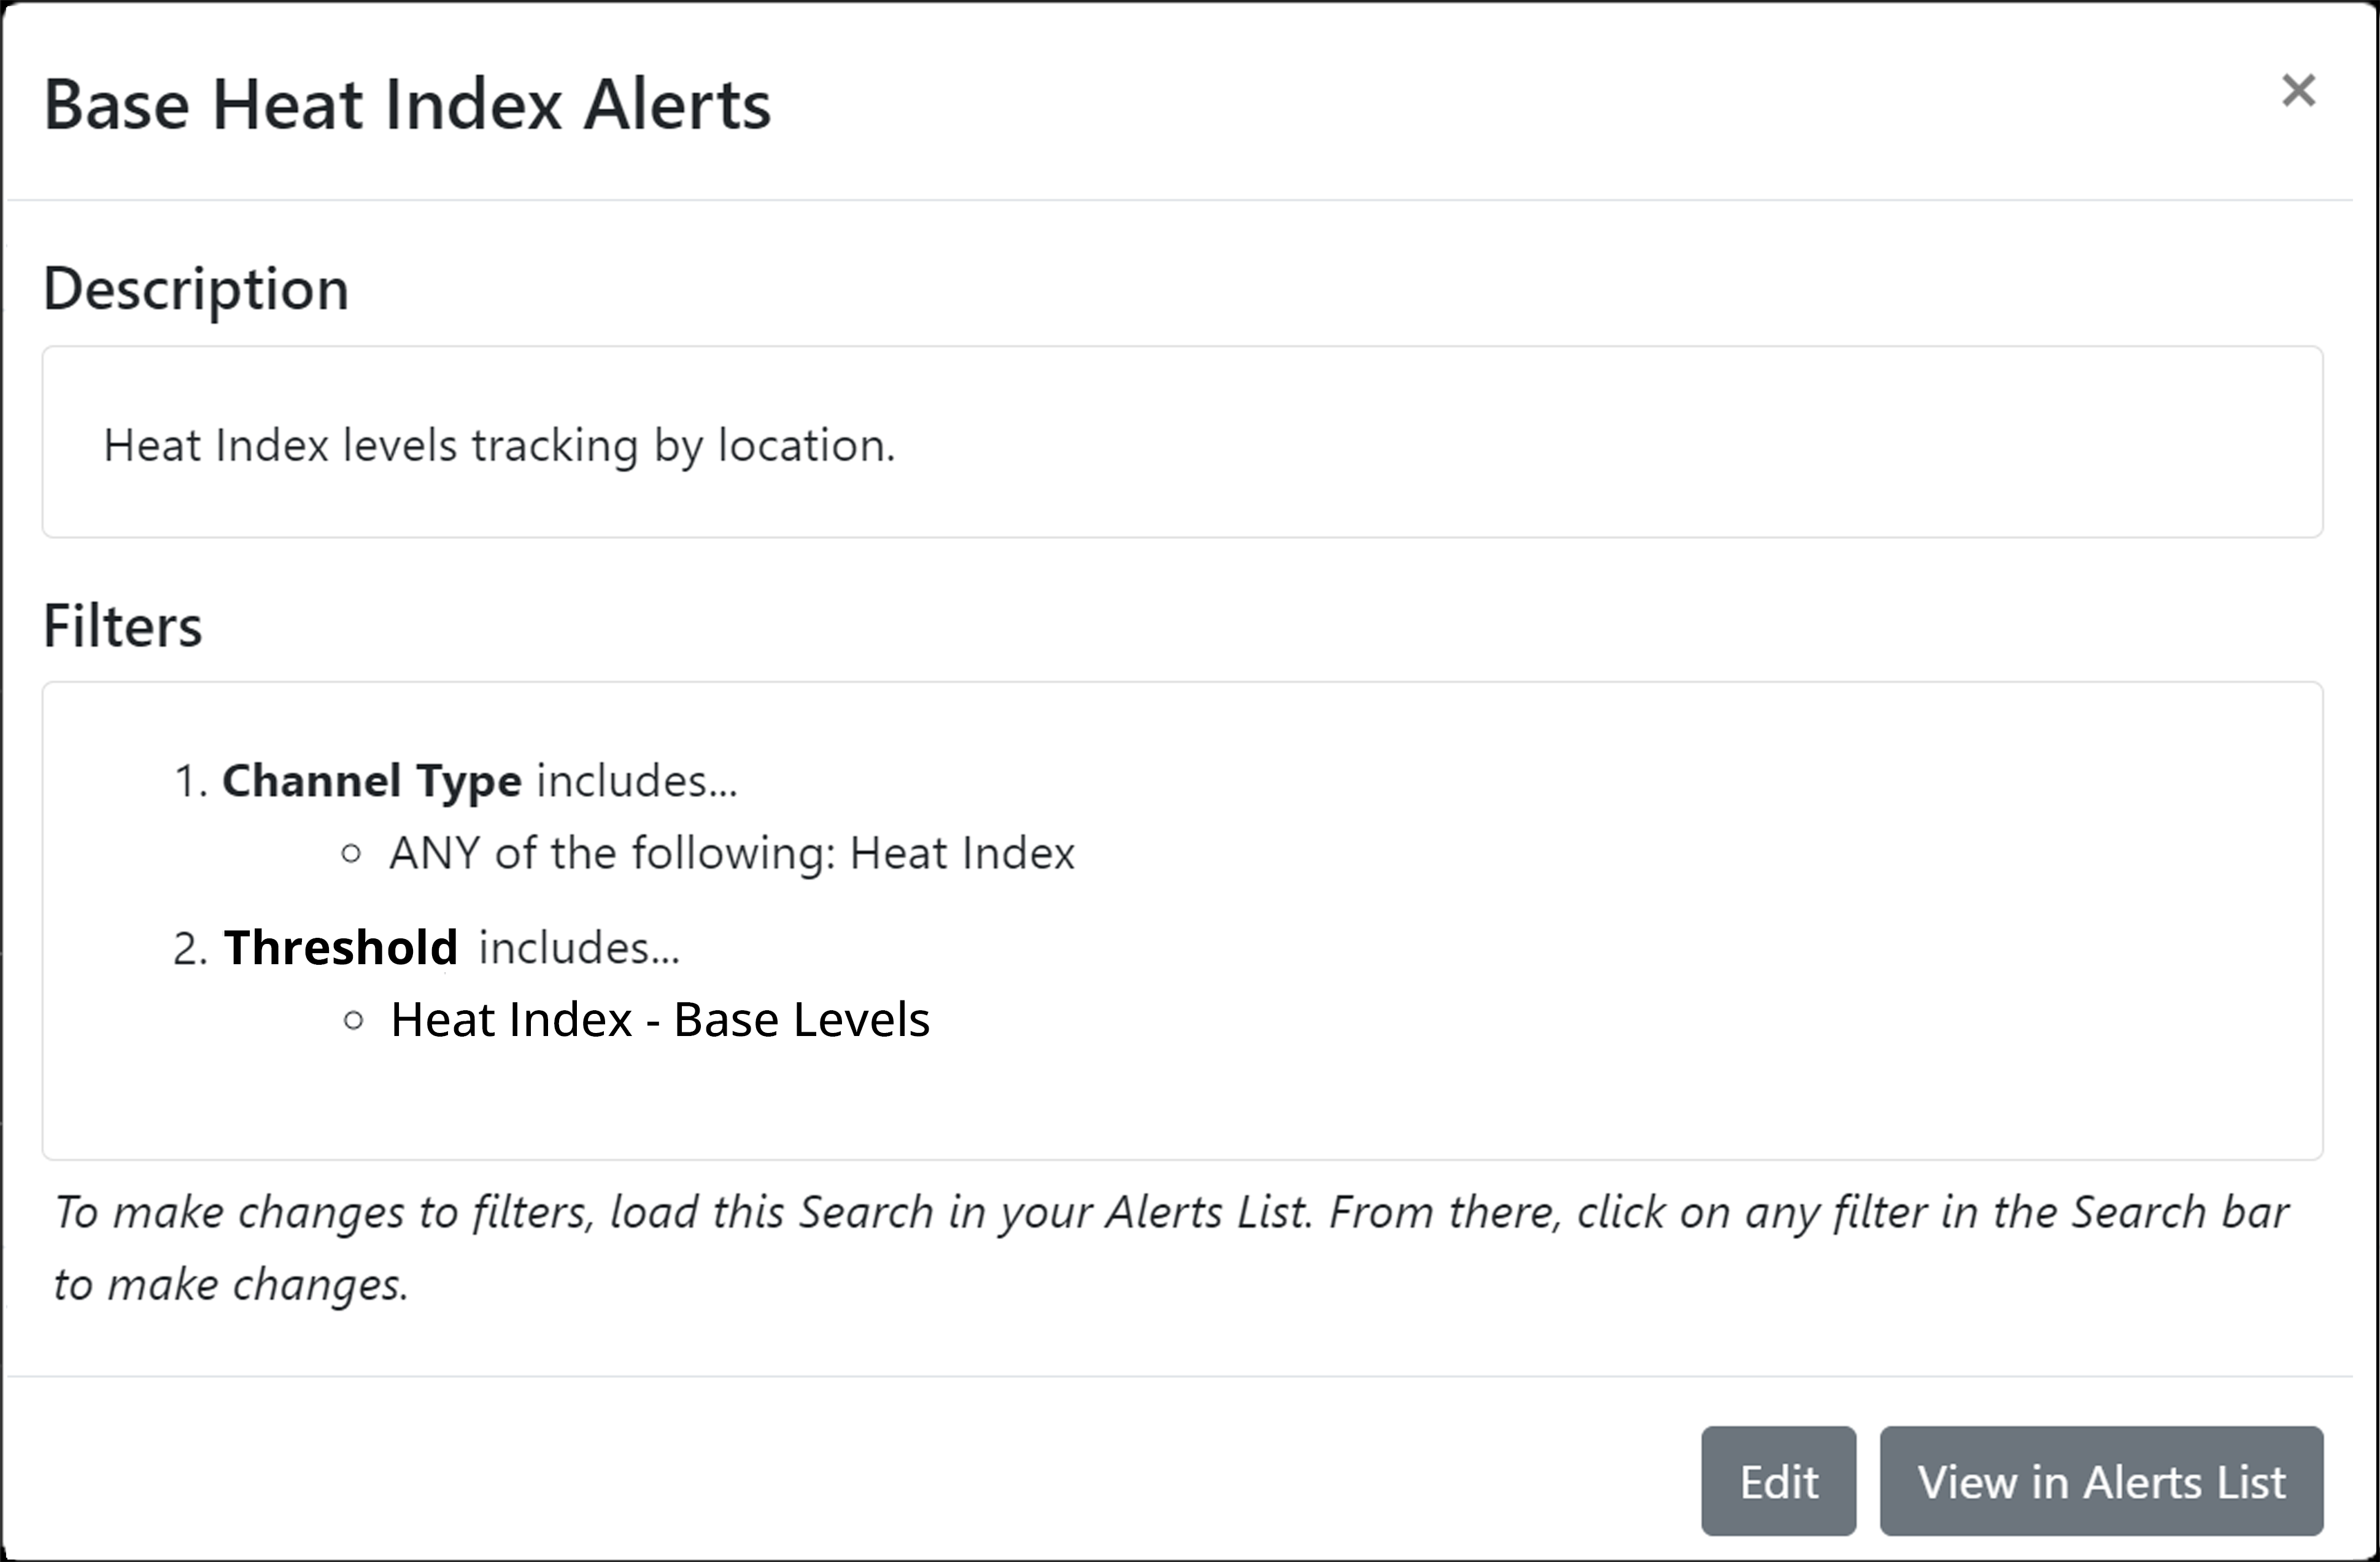Click the Edit button

point(1778,1481)
